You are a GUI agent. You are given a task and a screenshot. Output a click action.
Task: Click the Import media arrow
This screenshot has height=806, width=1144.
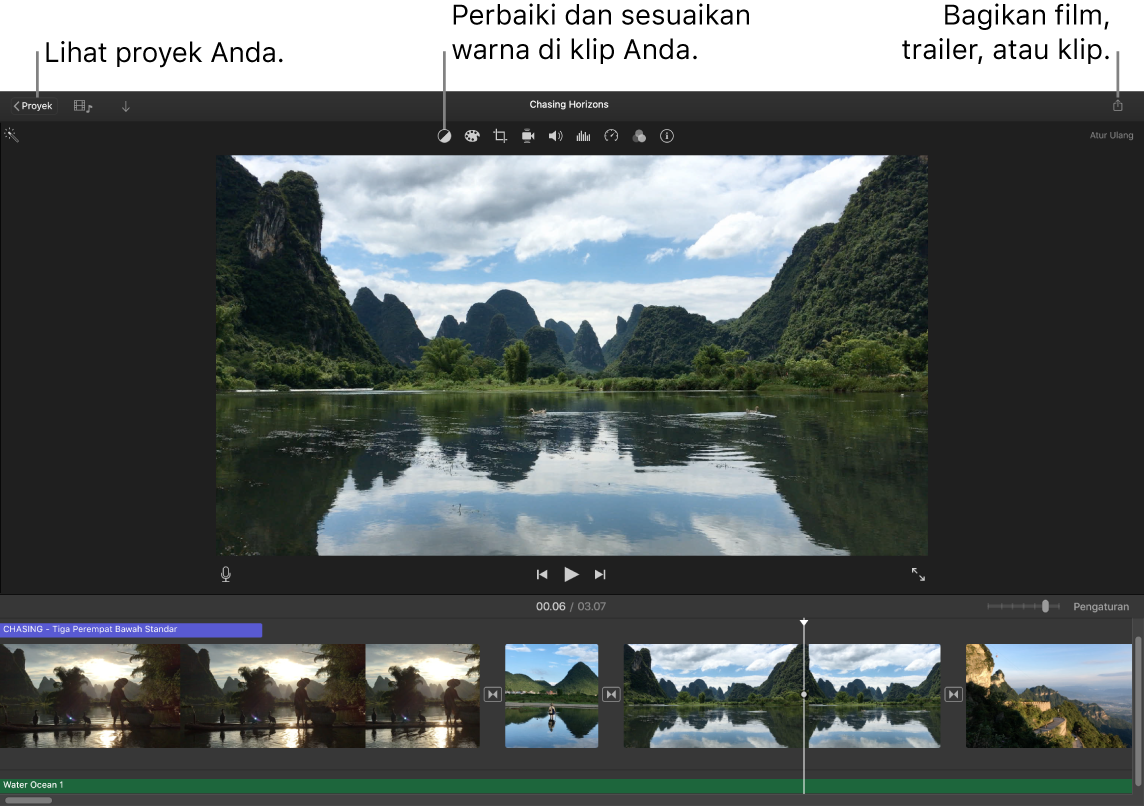125,105
